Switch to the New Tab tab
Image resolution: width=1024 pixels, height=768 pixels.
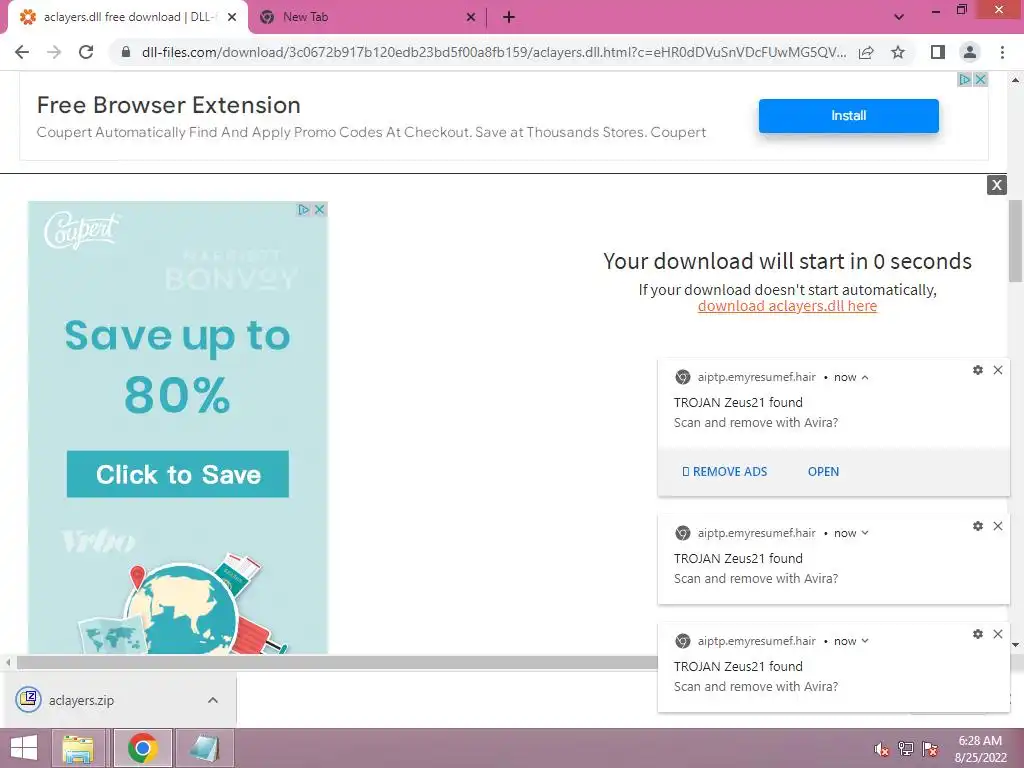(x=306, y=17)
